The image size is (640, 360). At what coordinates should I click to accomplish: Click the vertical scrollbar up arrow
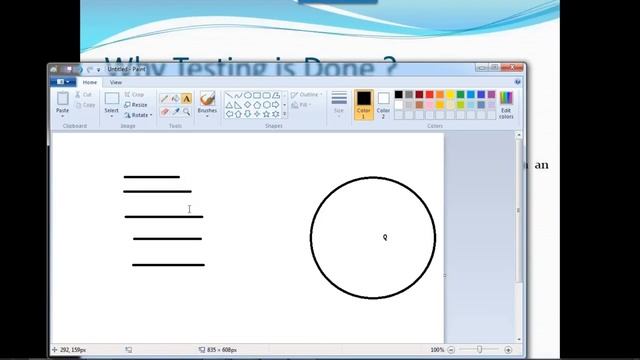519,135
